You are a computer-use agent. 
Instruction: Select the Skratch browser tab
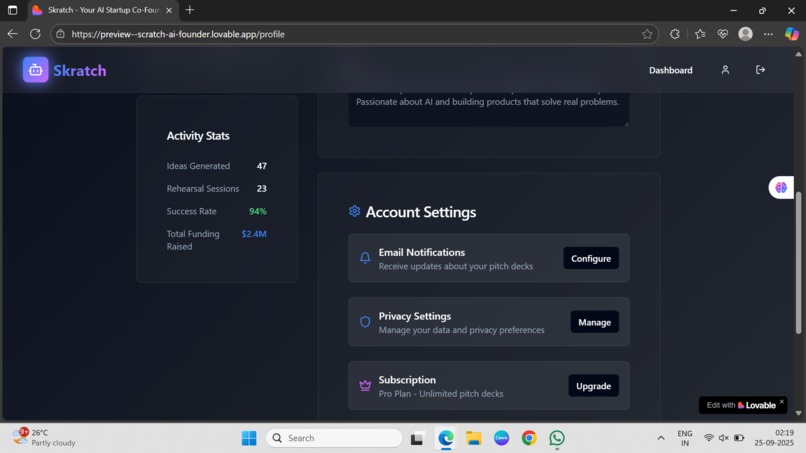pos(102,10)
